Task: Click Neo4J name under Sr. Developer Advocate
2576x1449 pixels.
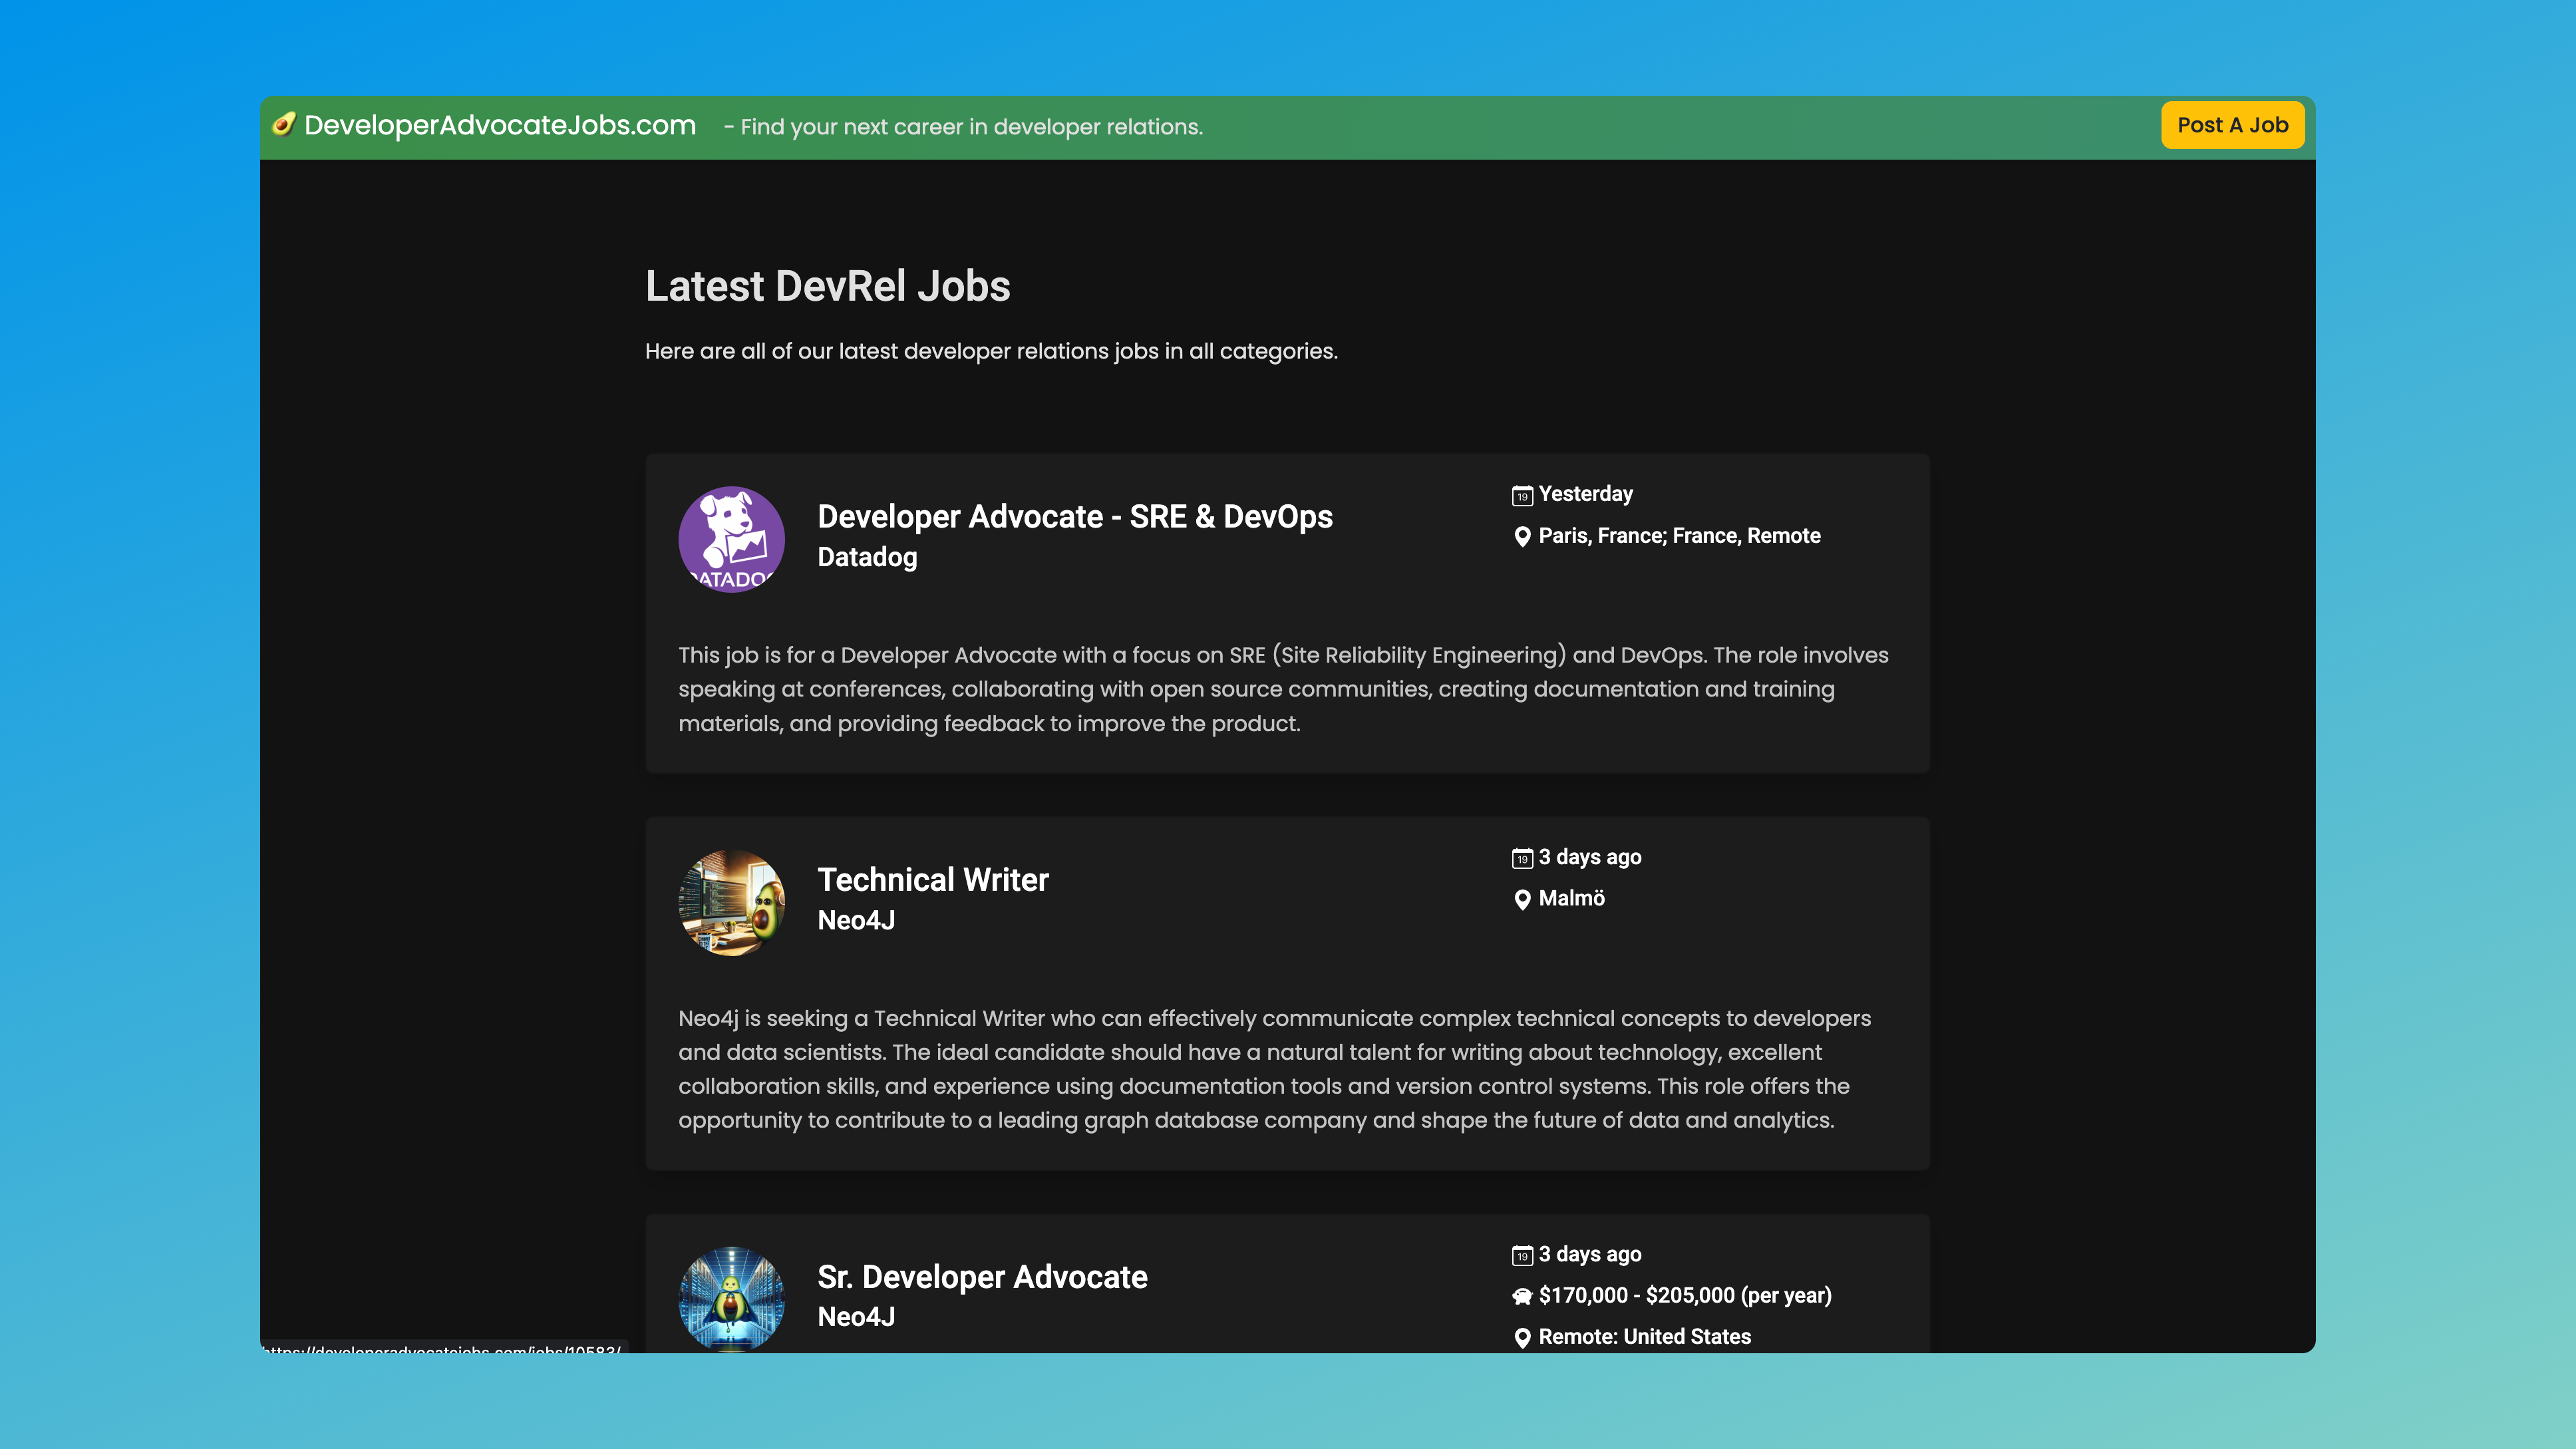Action: (856, 1316)
